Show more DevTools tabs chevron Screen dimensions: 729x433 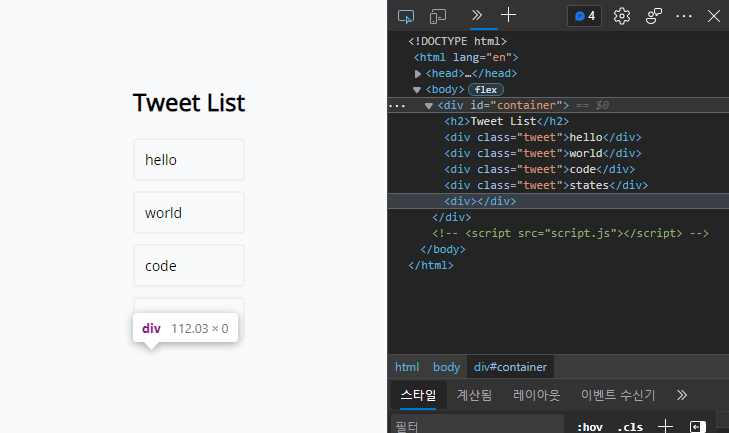(x=477, y=15)
